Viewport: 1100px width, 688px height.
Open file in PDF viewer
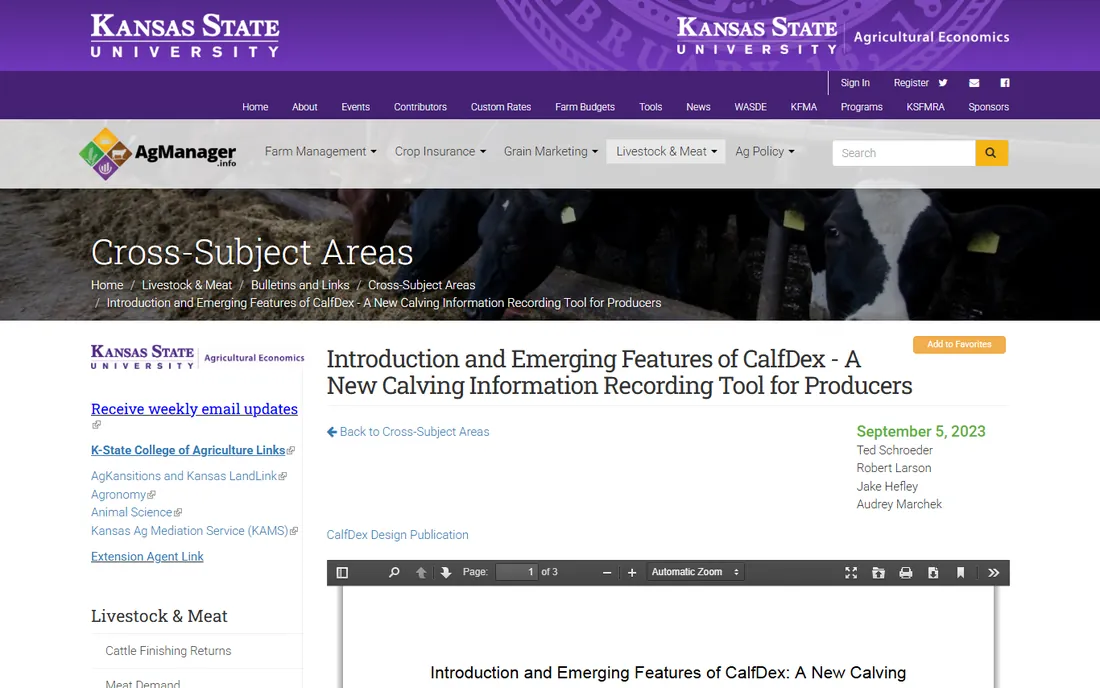[878, 572]
